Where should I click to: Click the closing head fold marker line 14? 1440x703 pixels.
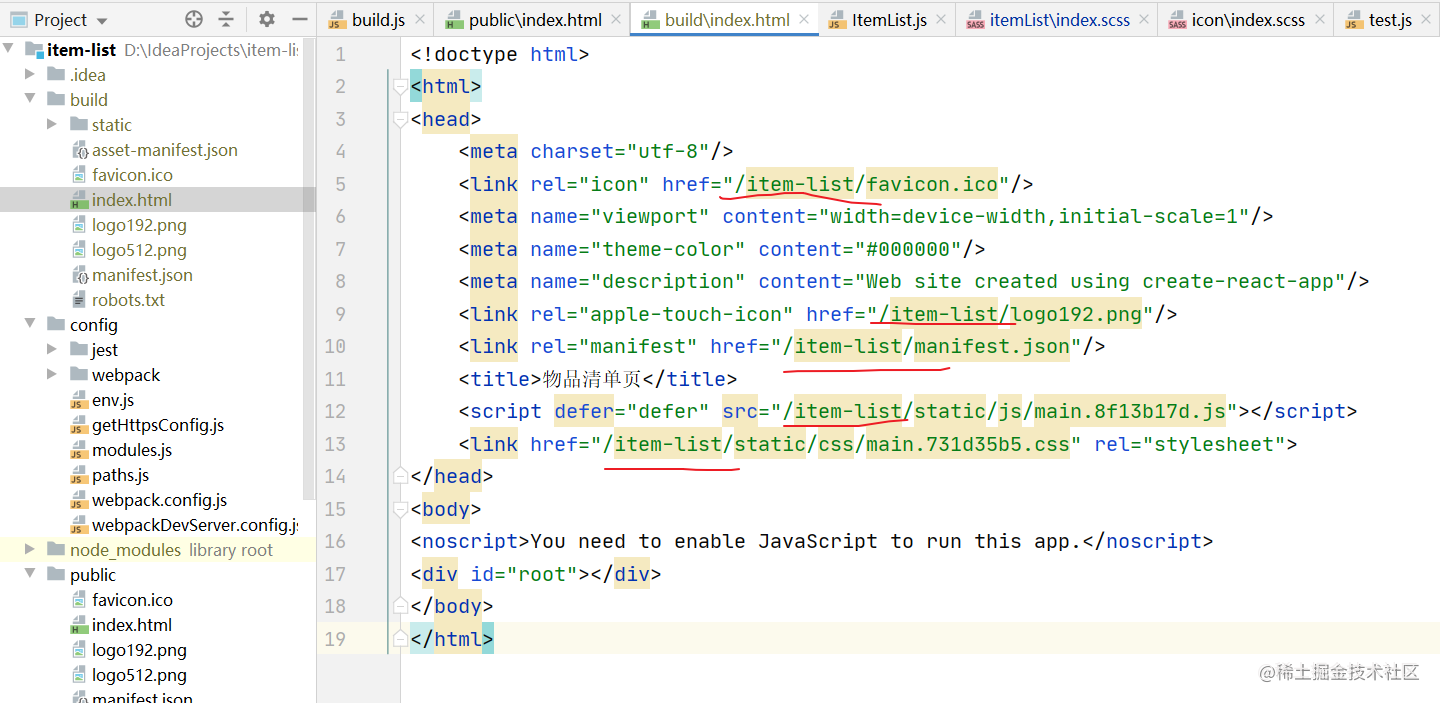pyautogui.click(x=401, y=476)
